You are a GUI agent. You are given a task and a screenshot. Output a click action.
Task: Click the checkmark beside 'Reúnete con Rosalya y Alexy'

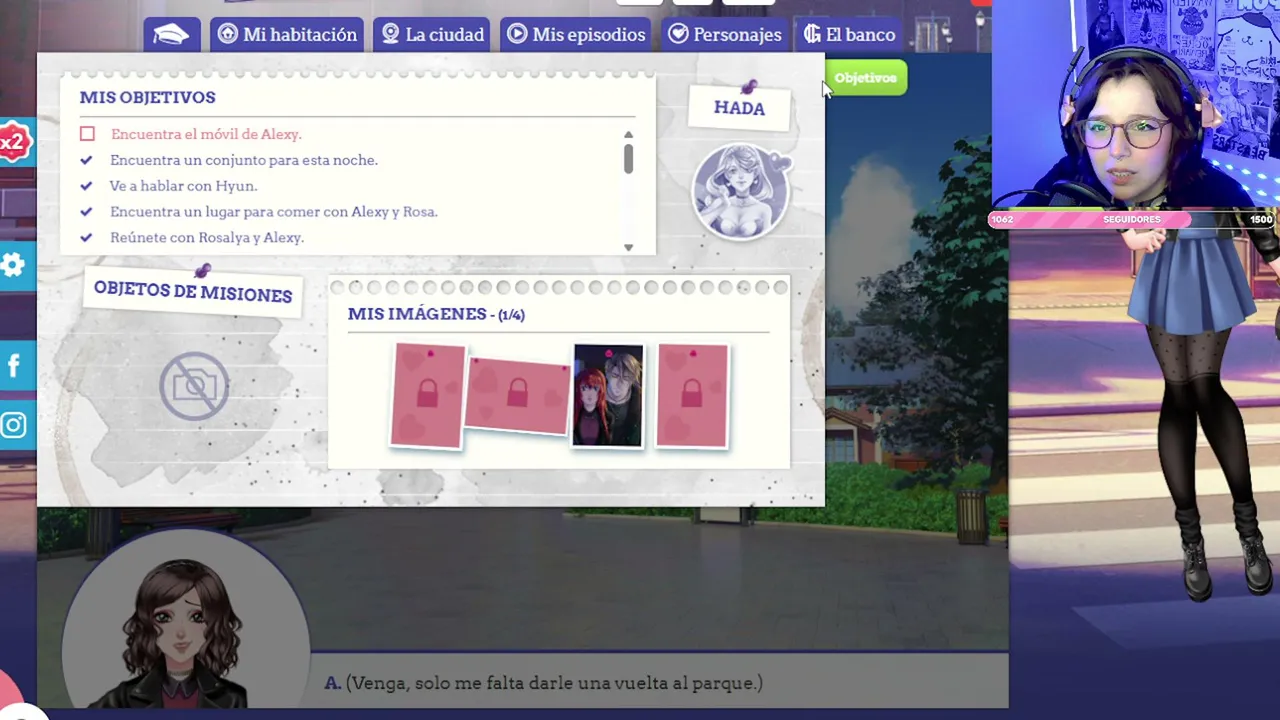point(86,238)
